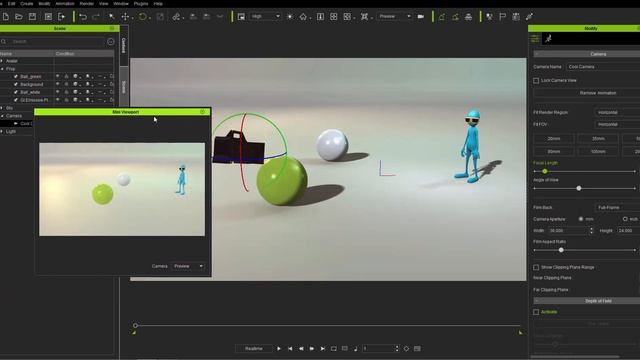Jump to the end frame
Image resolution: width=640 pixels, height=360 pixels.
pos(322,349)
